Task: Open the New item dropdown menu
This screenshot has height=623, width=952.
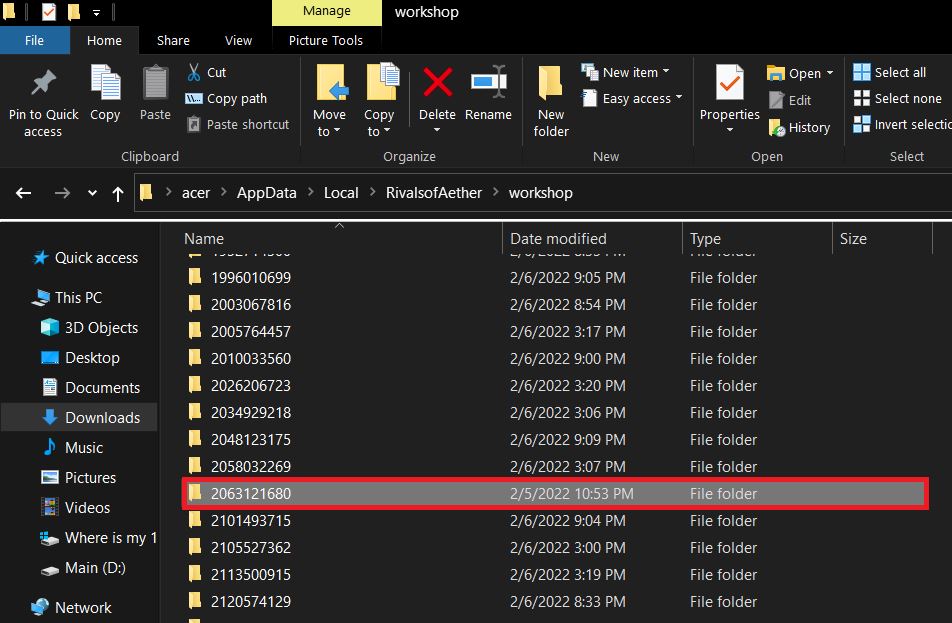Action: (625, 72)
